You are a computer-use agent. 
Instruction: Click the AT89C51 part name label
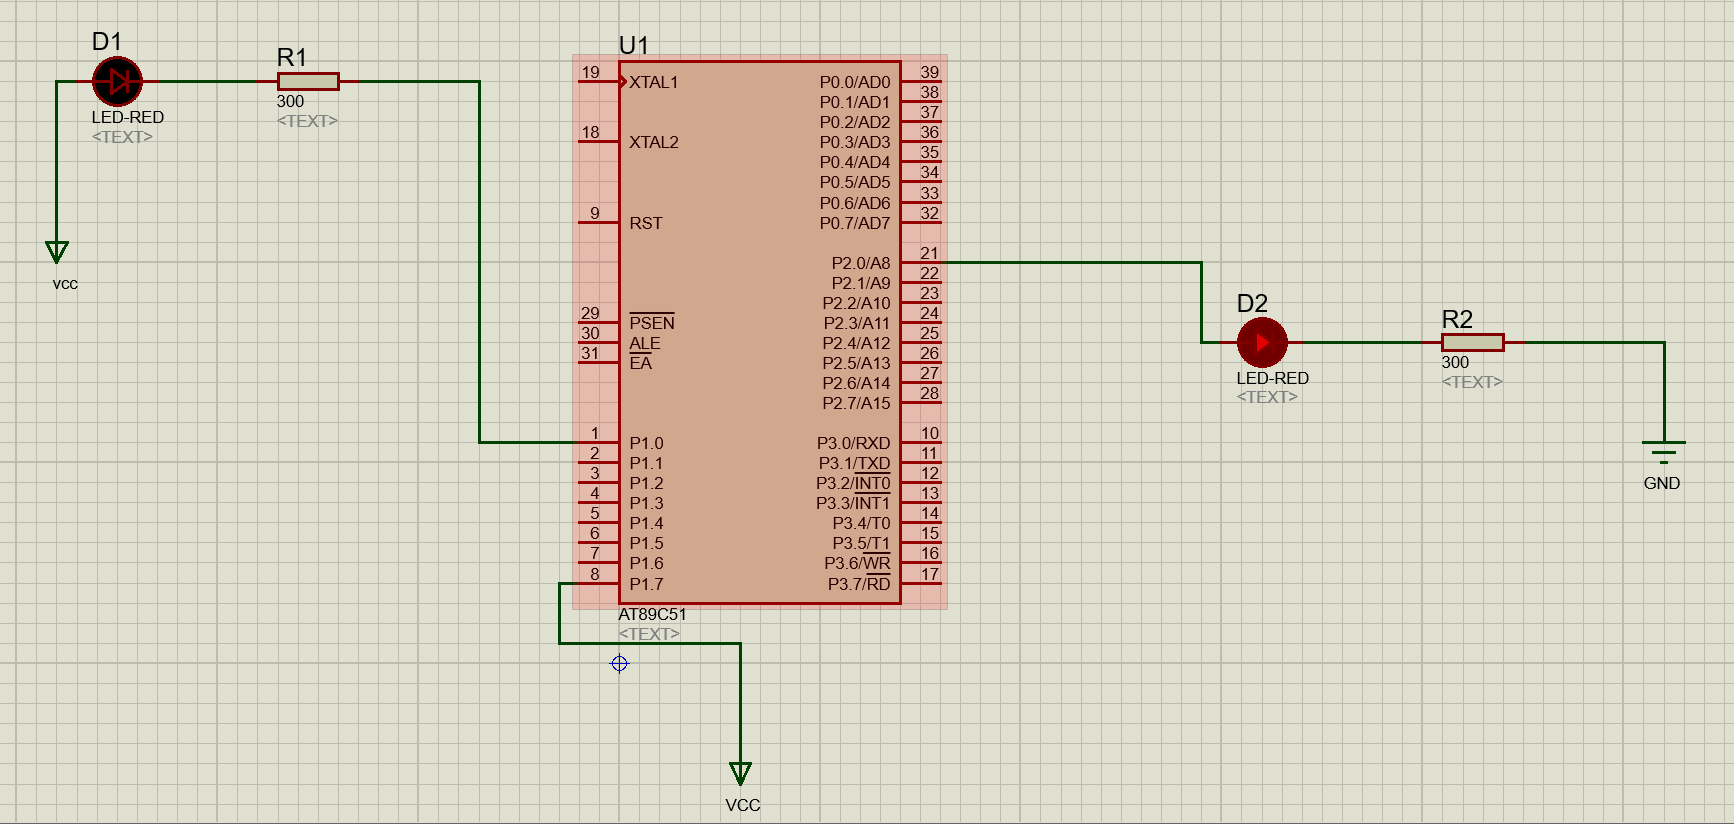pyautogui.click(x=652, y=614)
